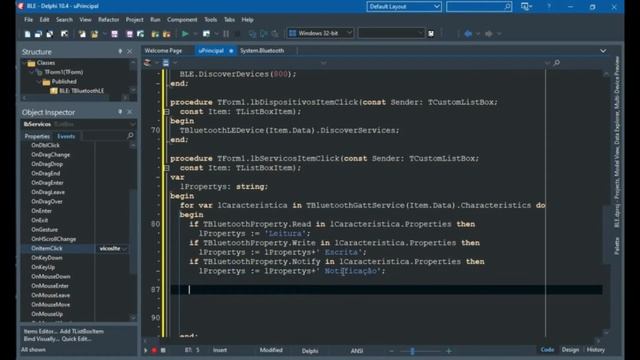Click the Back navigation arrow
Viewport: 640px width, 360px height.
coord(468,34)
